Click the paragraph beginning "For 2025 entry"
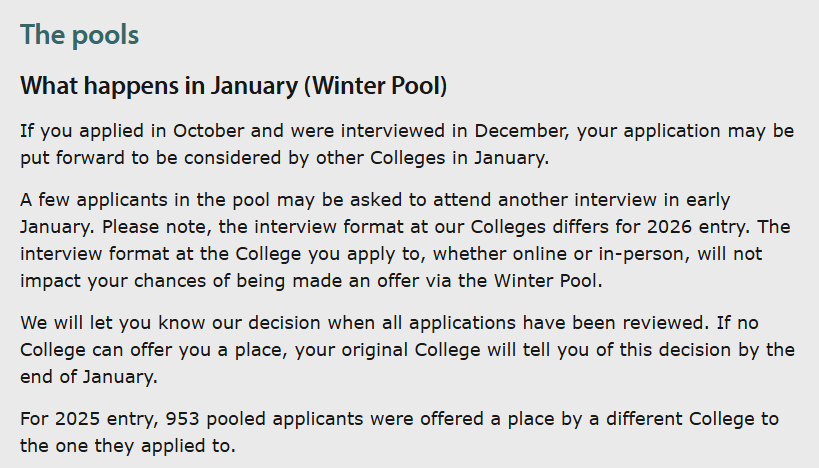Image resolution: width=819 pixels, height=468 pixels. 398,431
